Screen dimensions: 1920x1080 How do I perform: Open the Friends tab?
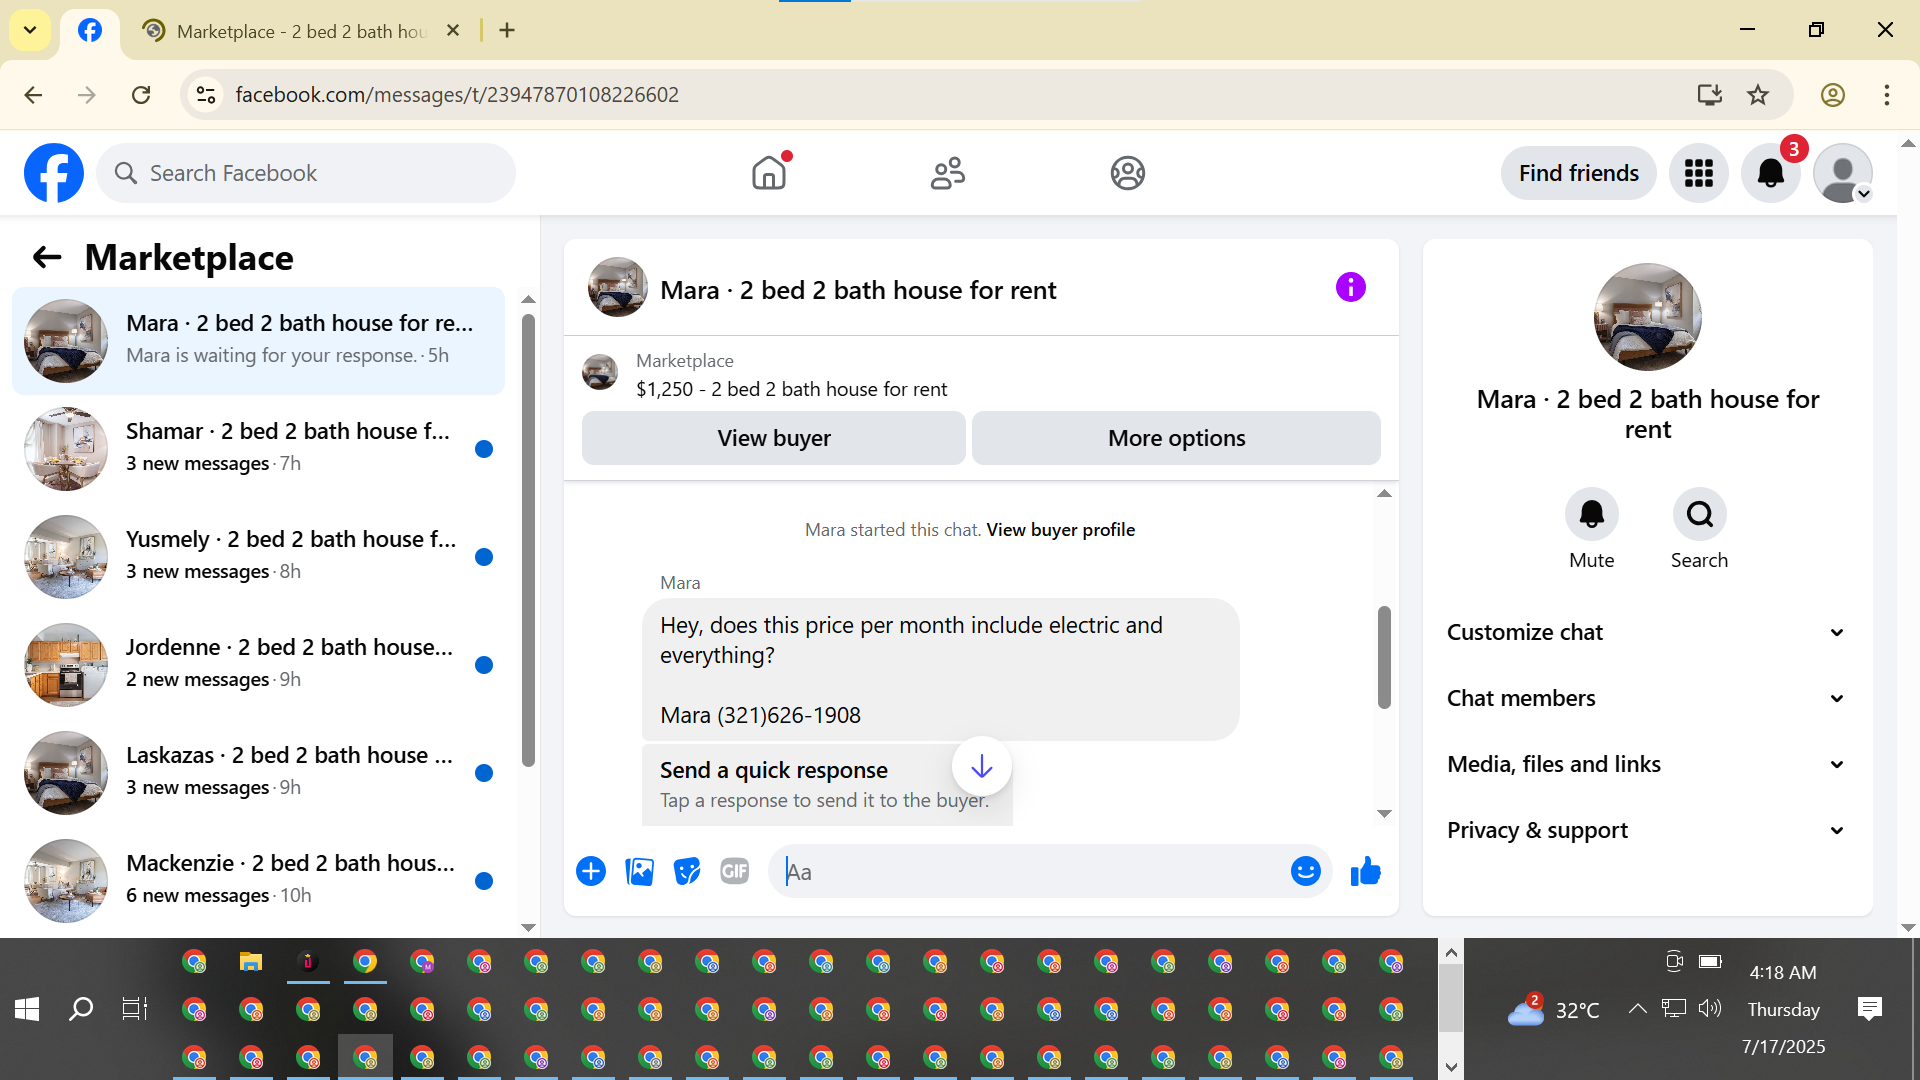pyautogui.click(x=947, y=173)
